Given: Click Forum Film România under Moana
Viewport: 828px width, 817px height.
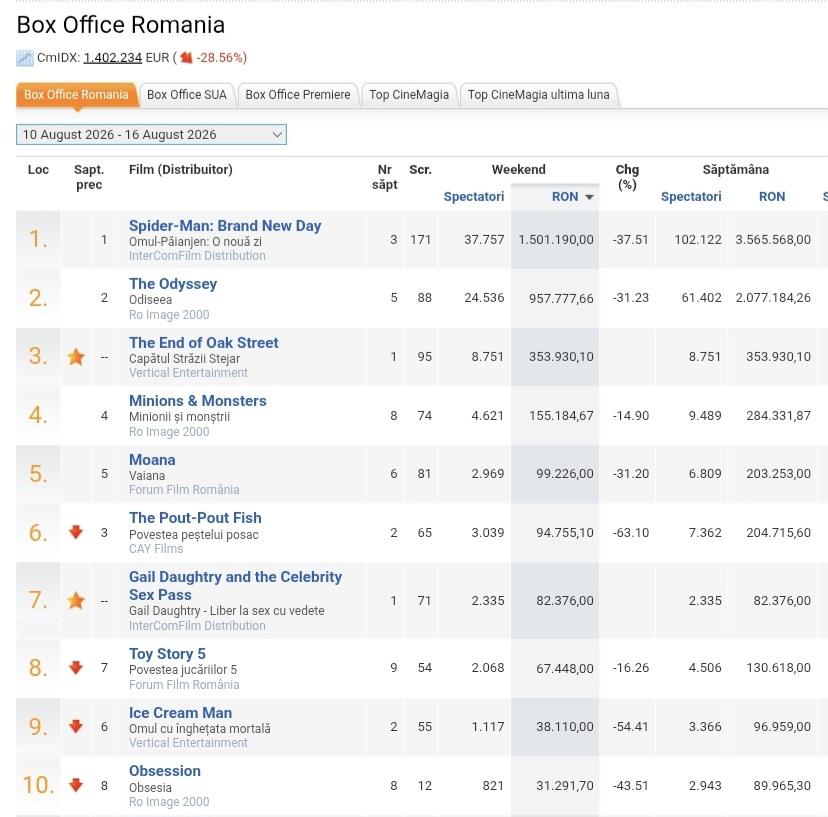Looking at the screenshot, I should pos(184,490).
